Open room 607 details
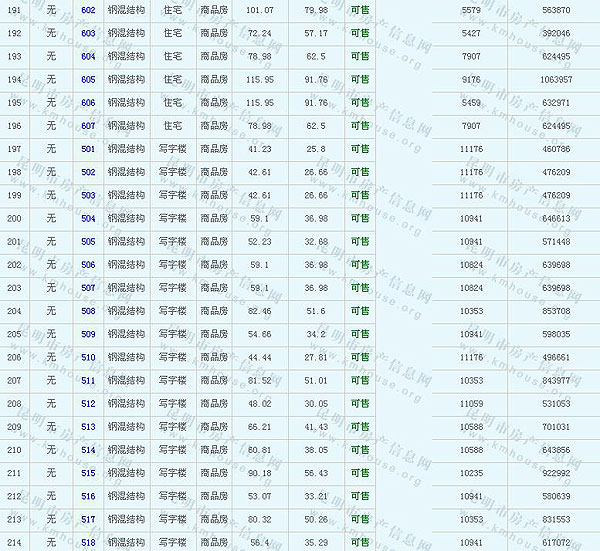 tap(88, 126)
